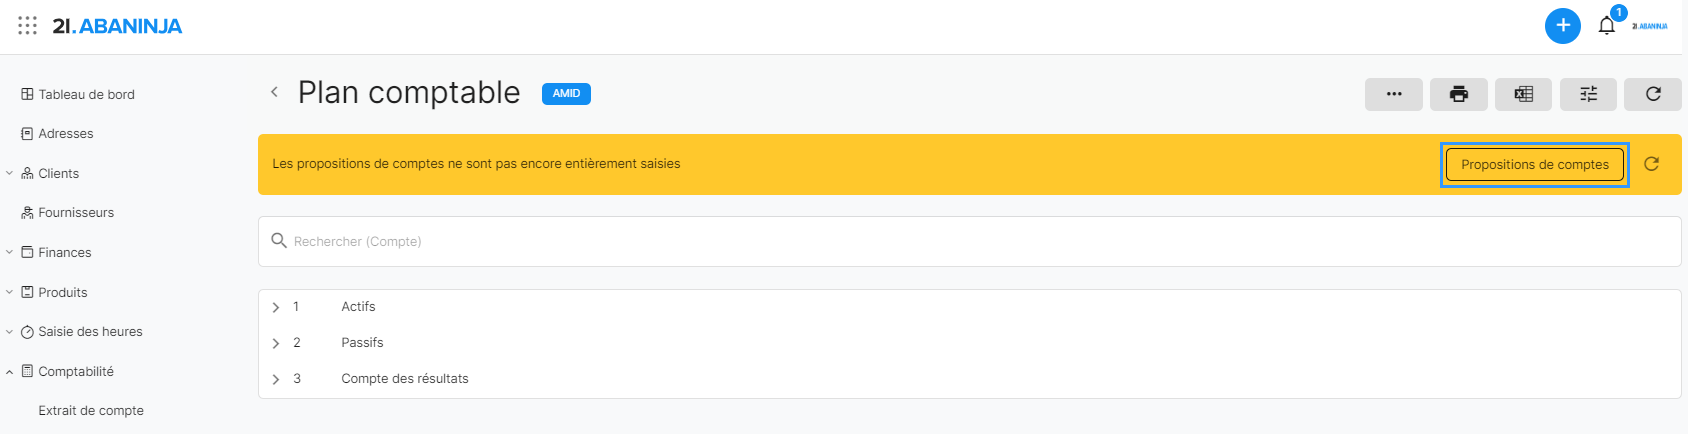Open Tableau de bord in sidebar
This screenshot has width=1688, height=434.
(x=86, y=94)
